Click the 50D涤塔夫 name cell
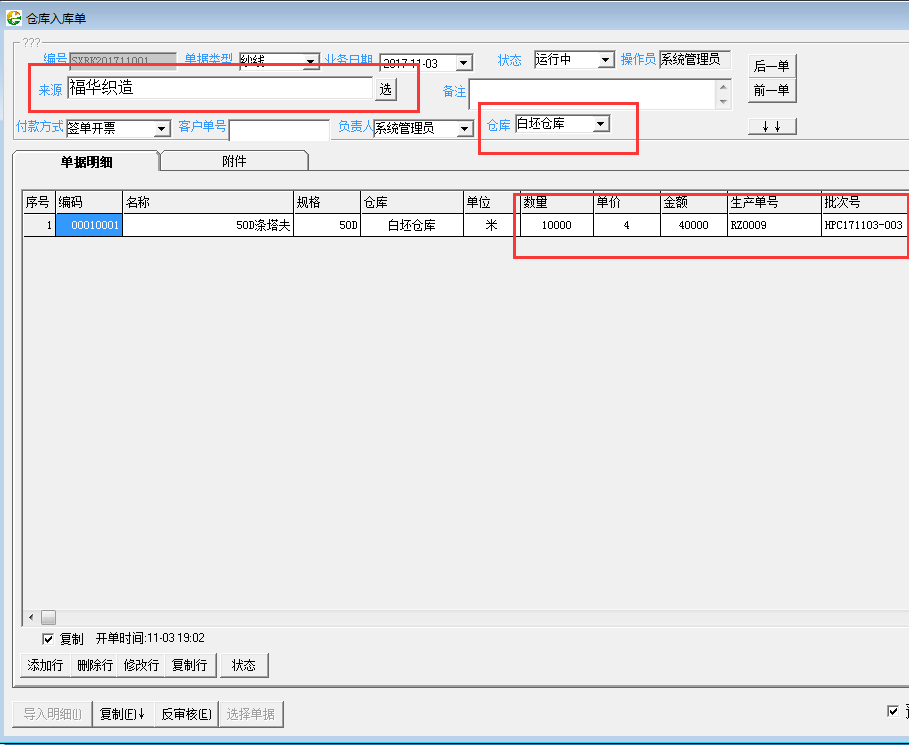Screen dimensions: 909x745 (208, 225)
